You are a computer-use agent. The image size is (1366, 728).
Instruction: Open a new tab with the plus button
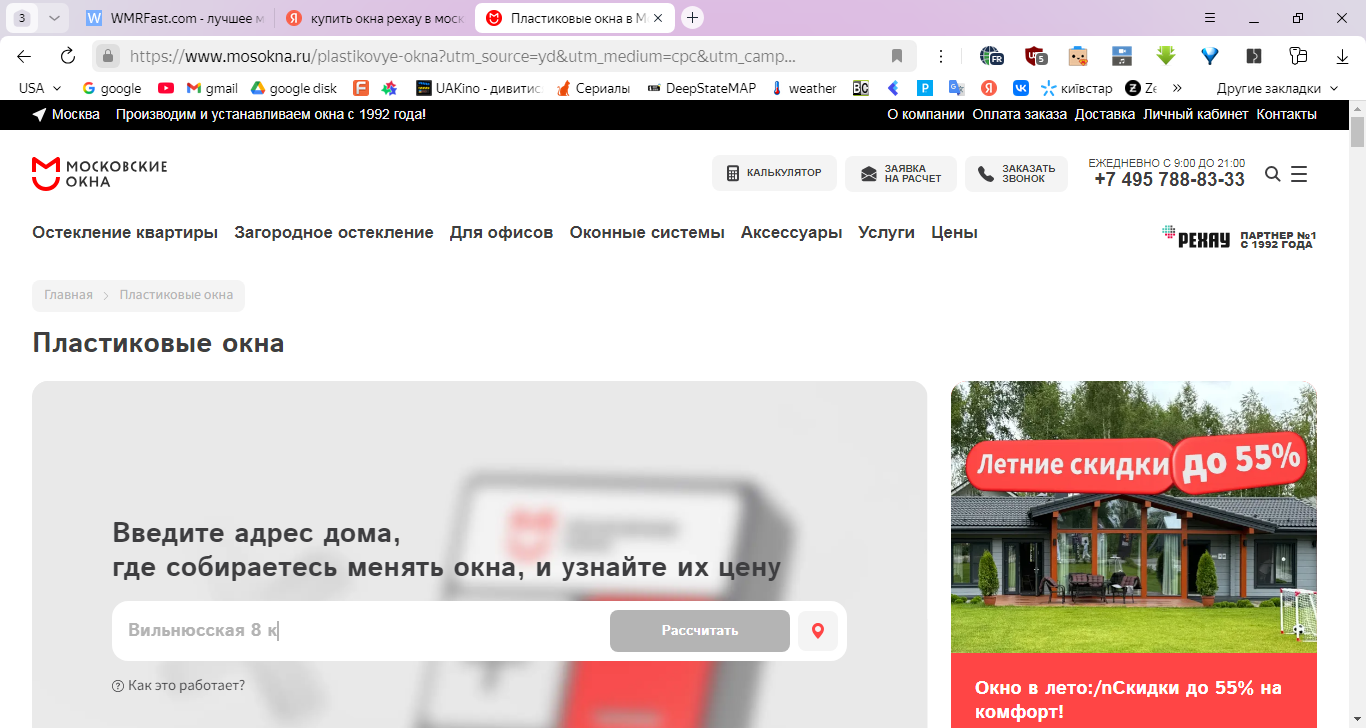(692, 18)
